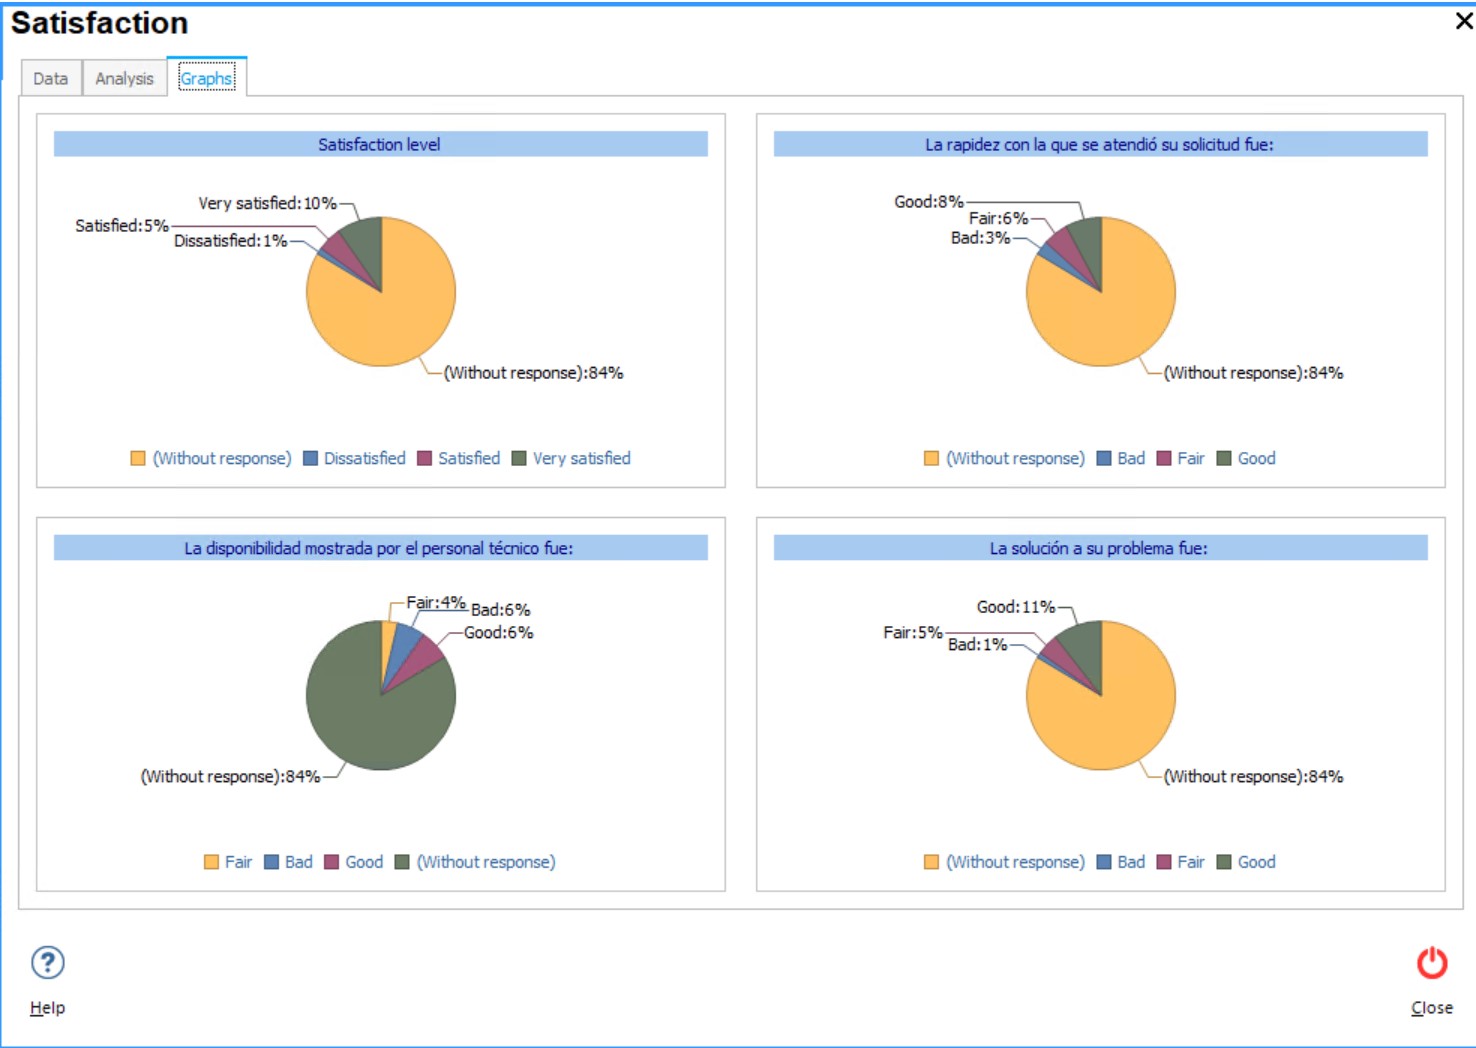This screenshot has width=1476, height=1048.
Task: Switch to the Data tab
Action: point(51,78)
